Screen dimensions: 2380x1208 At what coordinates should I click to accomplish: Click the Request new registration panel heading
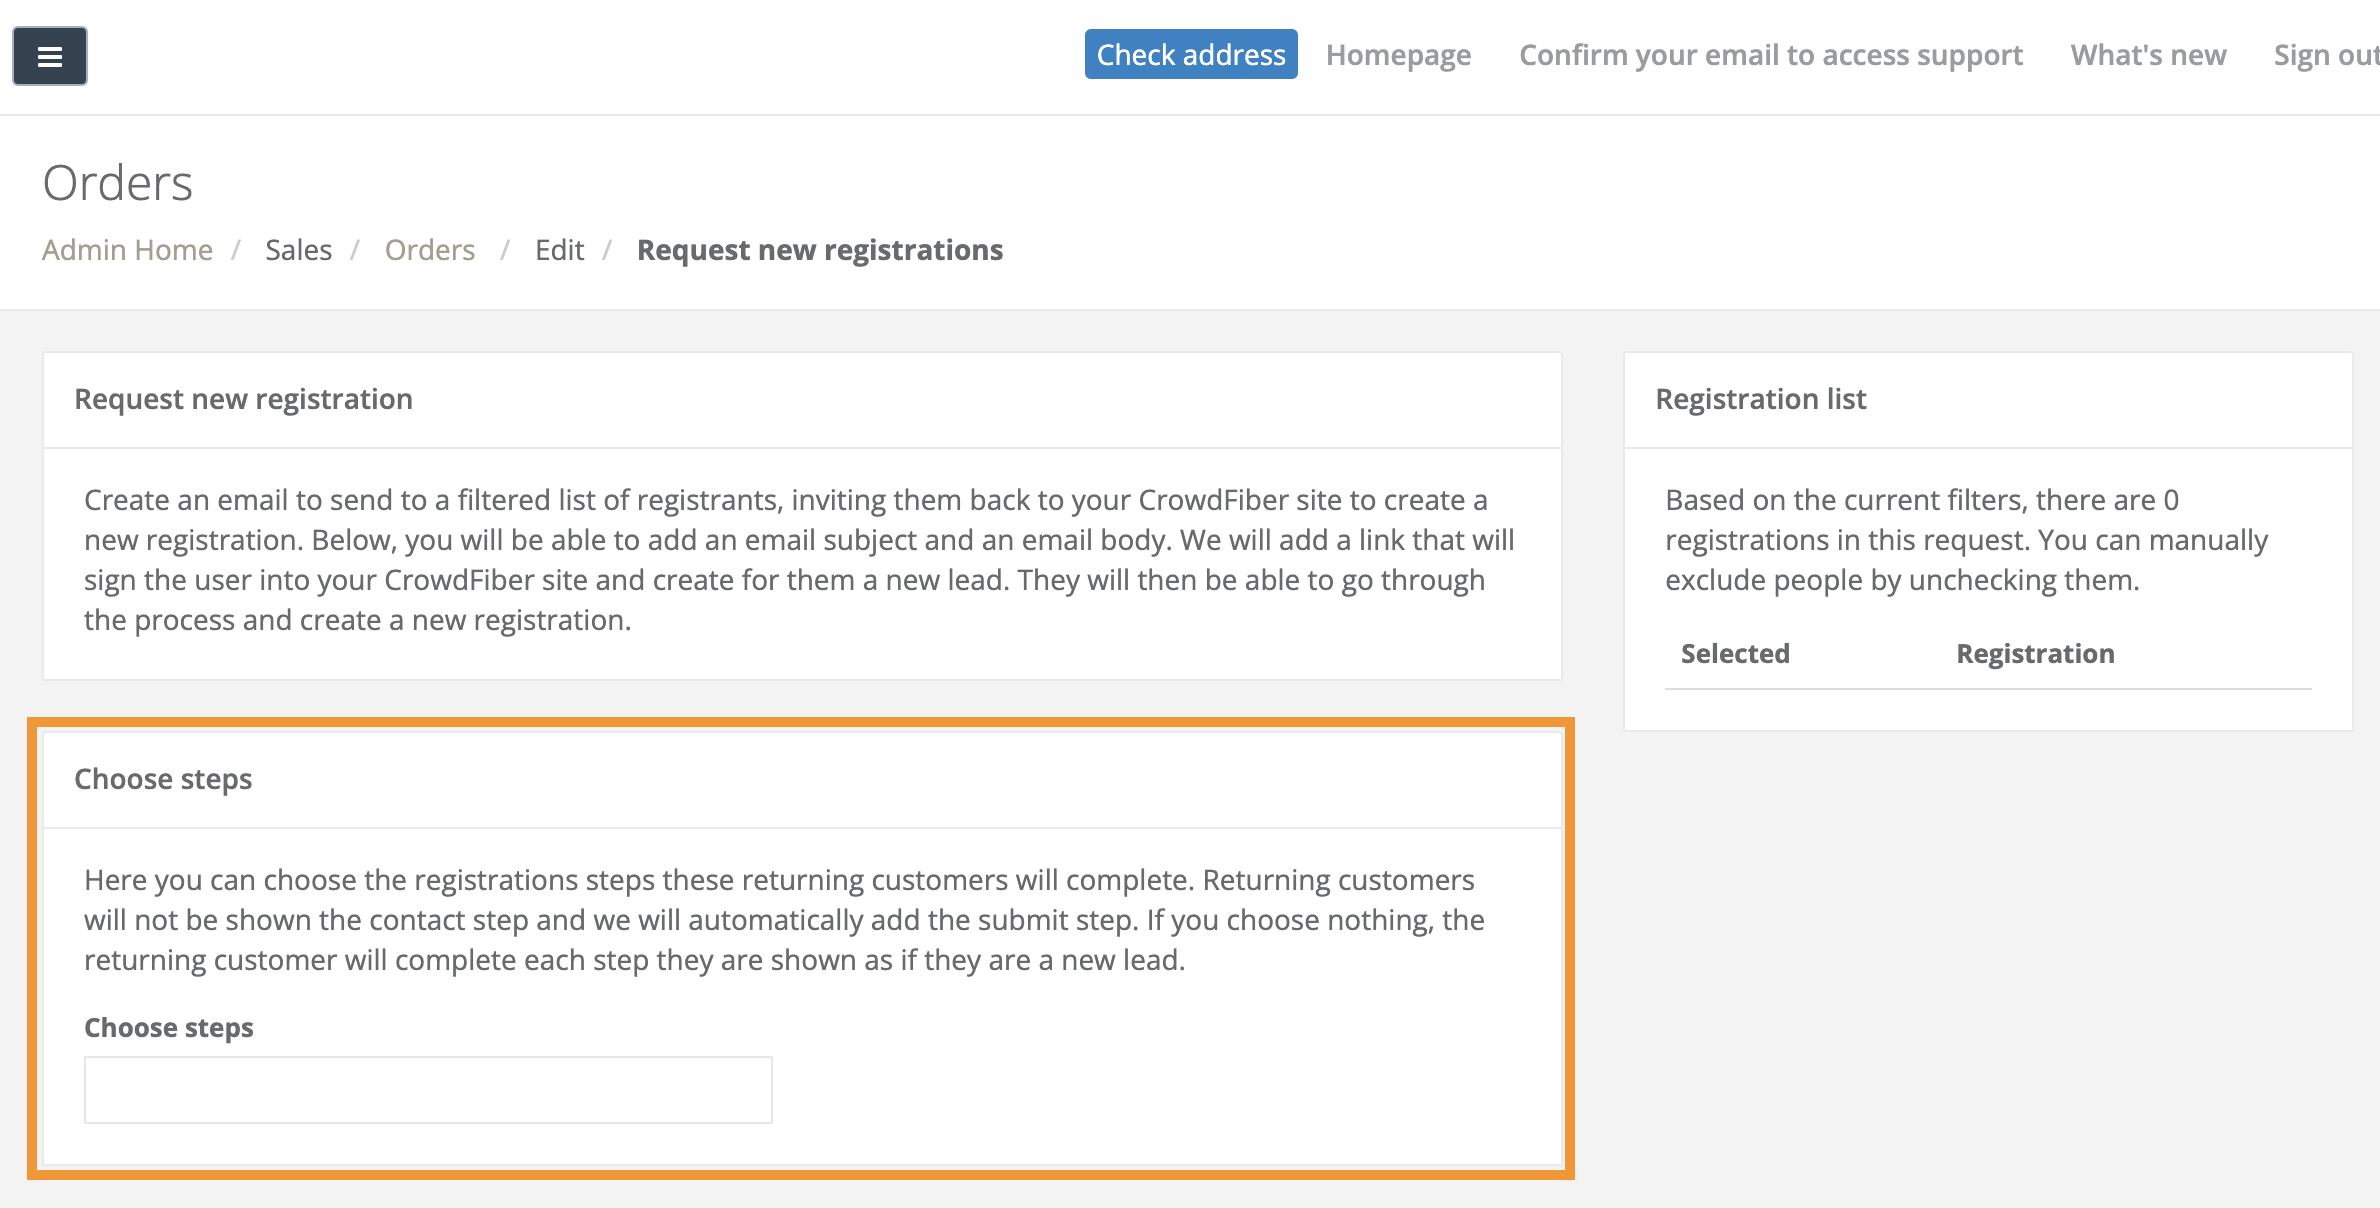[x=243, y=399]
